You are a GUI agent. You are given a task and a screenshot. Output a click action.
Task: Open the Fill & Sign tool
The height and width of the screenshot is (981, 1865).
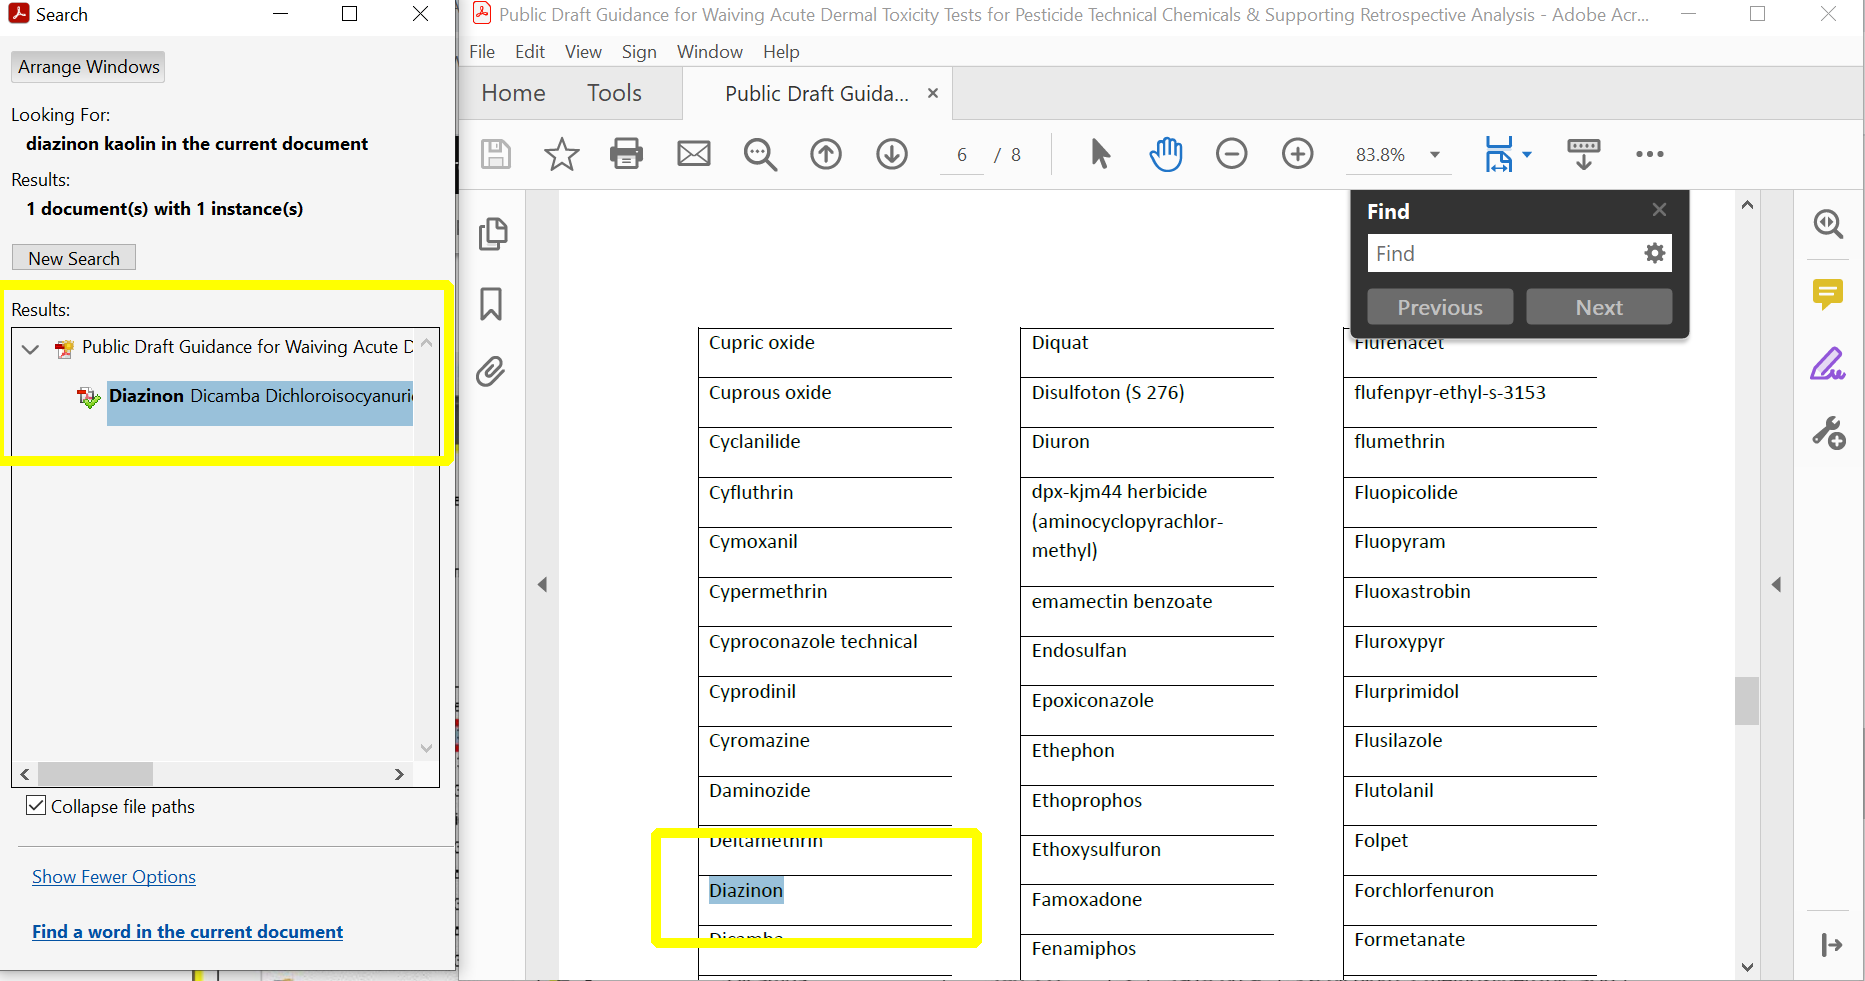(1828, 364)
